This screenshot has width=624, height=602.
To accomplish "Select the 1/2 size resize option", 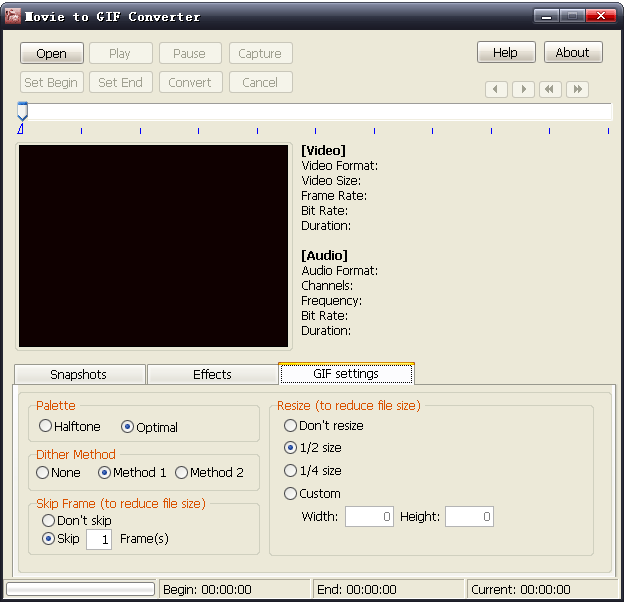I will pos(312,448).
